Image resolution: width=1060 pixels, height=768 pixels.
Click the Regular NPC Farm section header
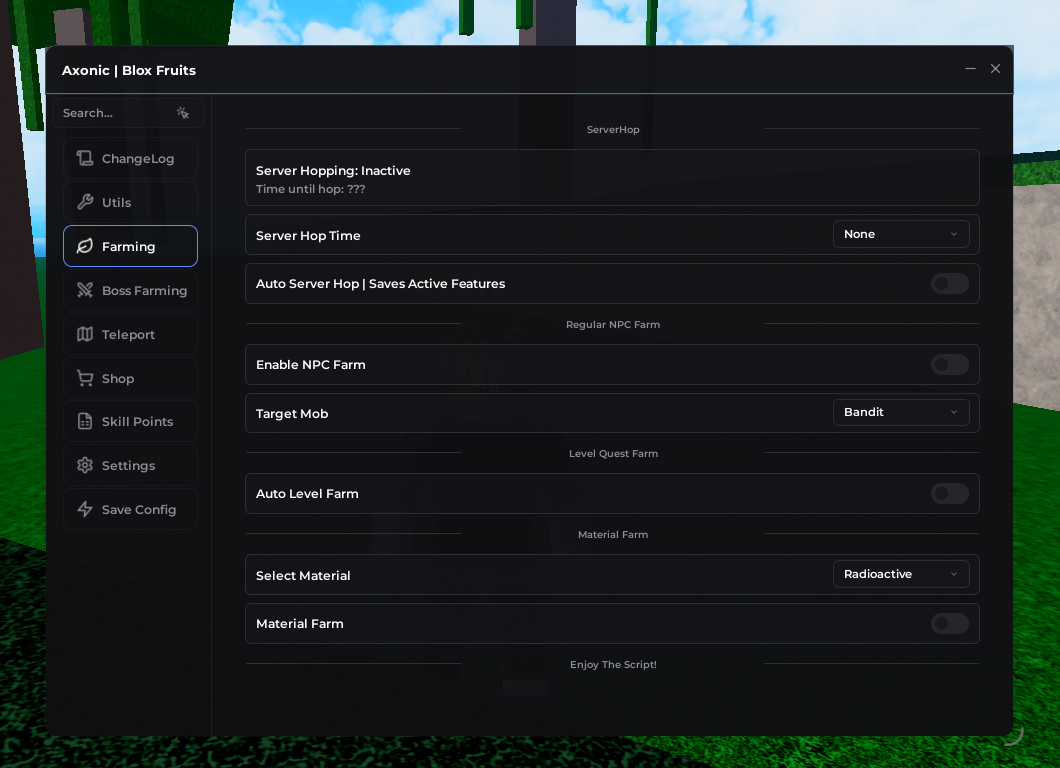(613, 325)
